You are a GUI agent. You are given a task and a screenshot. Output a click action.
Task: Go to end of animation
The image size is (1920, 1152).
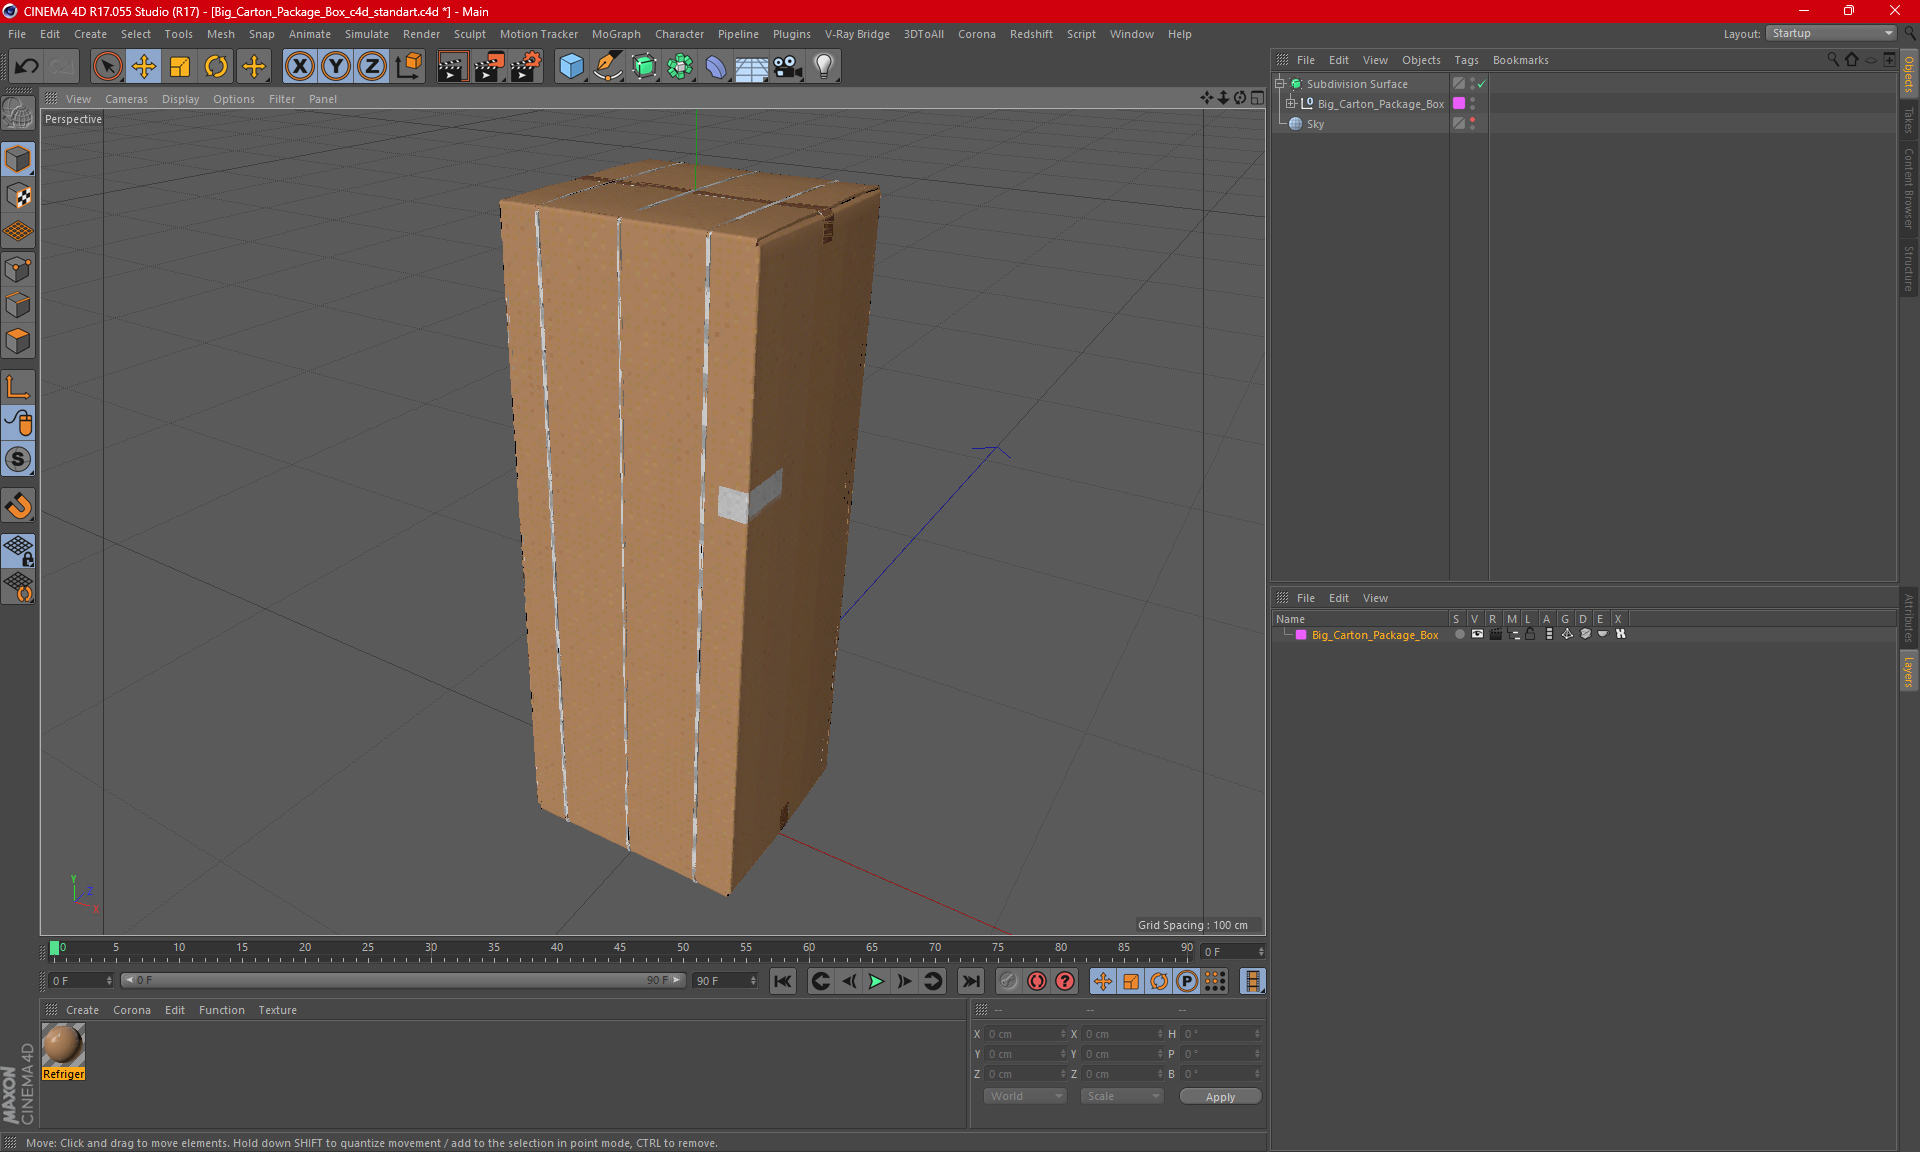coord(970,981)
